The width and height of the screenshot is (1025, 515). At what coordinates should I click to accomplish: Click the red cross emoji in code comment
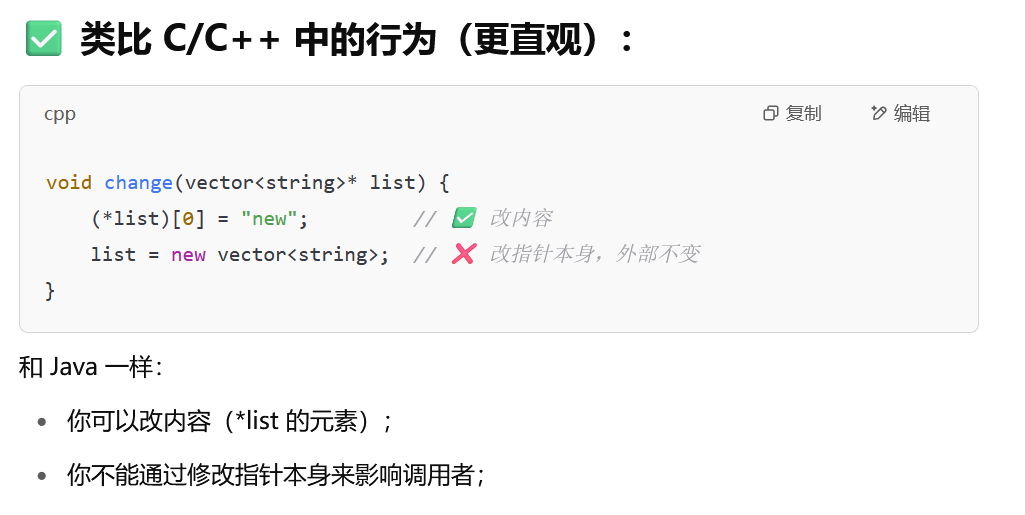(x=463, y=254)
